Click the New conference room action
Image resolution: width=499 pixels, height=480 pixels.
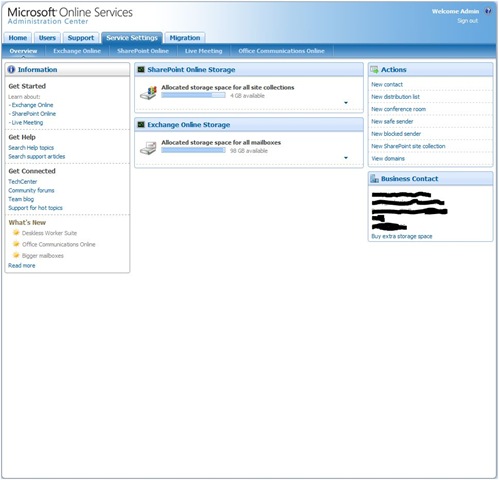click(x=399, y=109)
